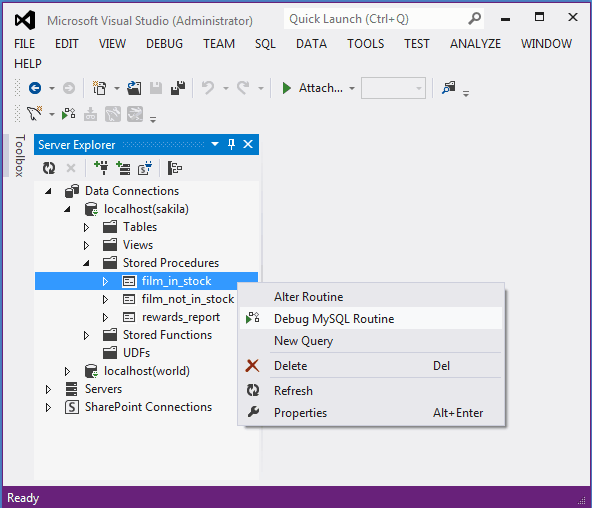The image size is (592, 508).
Task: Select the UDFs folder
Action: coord(136,353)
